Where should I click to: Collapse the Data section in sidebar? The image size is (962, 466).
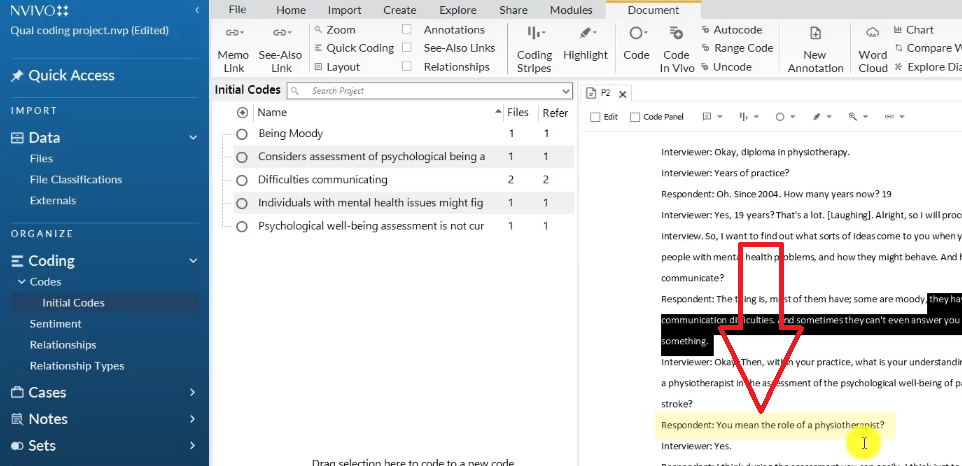click(x=193, y=138)
